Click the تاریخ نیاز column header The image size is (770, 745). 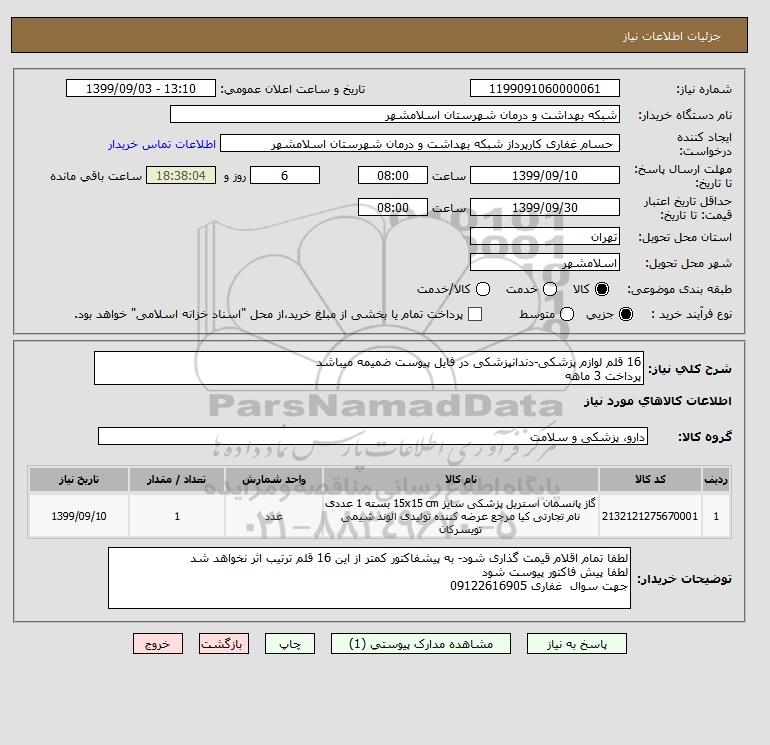click(79, 479)
